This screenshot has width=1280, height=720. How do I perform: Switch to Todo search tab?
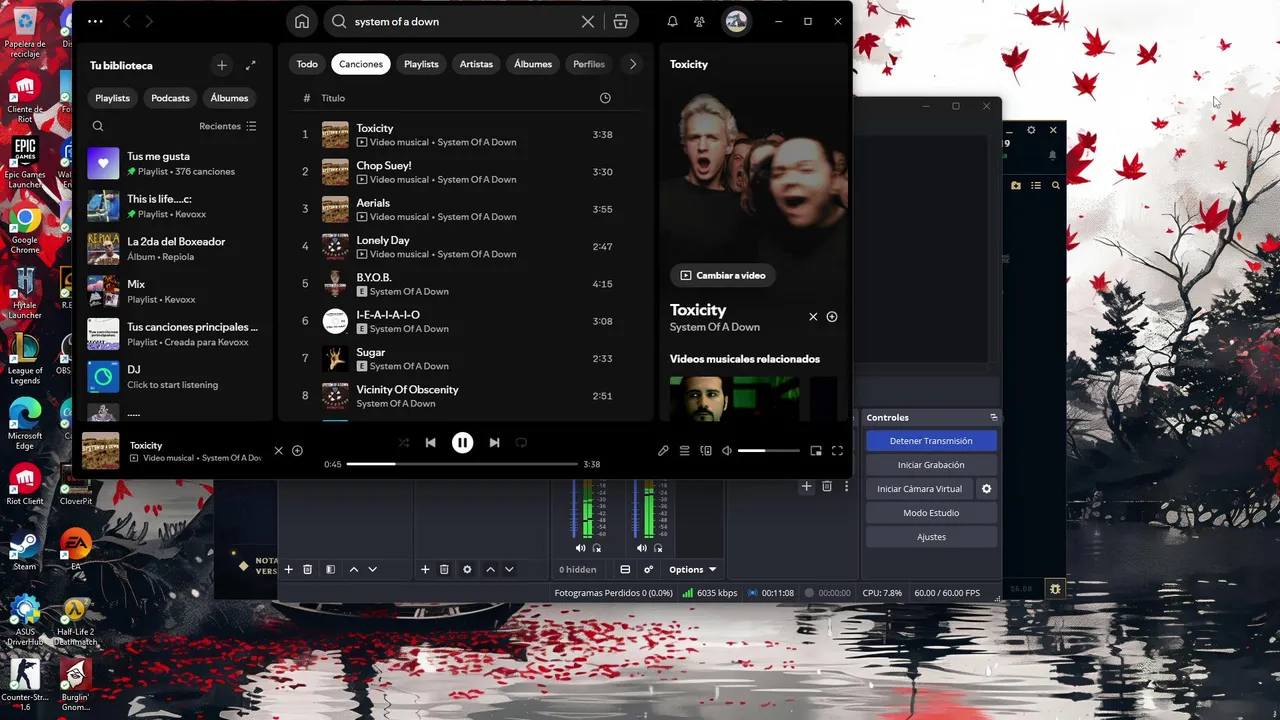(x=307, y=64)
